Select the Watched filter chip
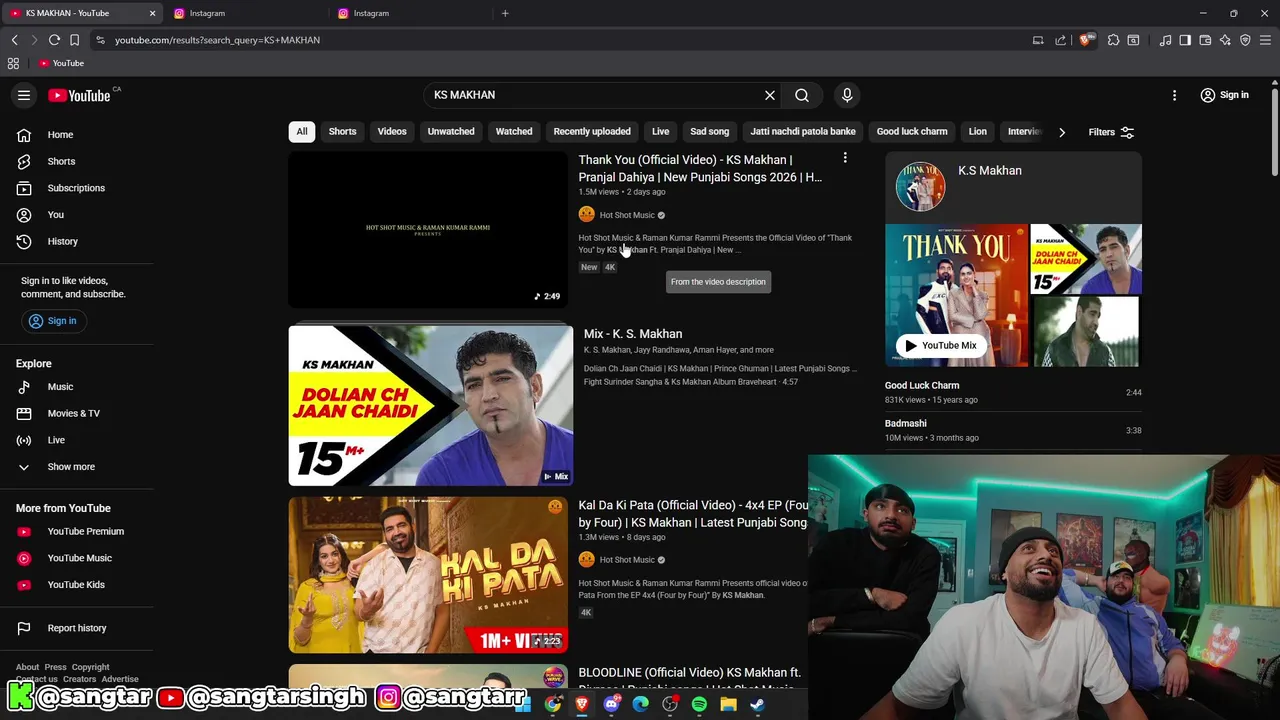 pos(514,131)
